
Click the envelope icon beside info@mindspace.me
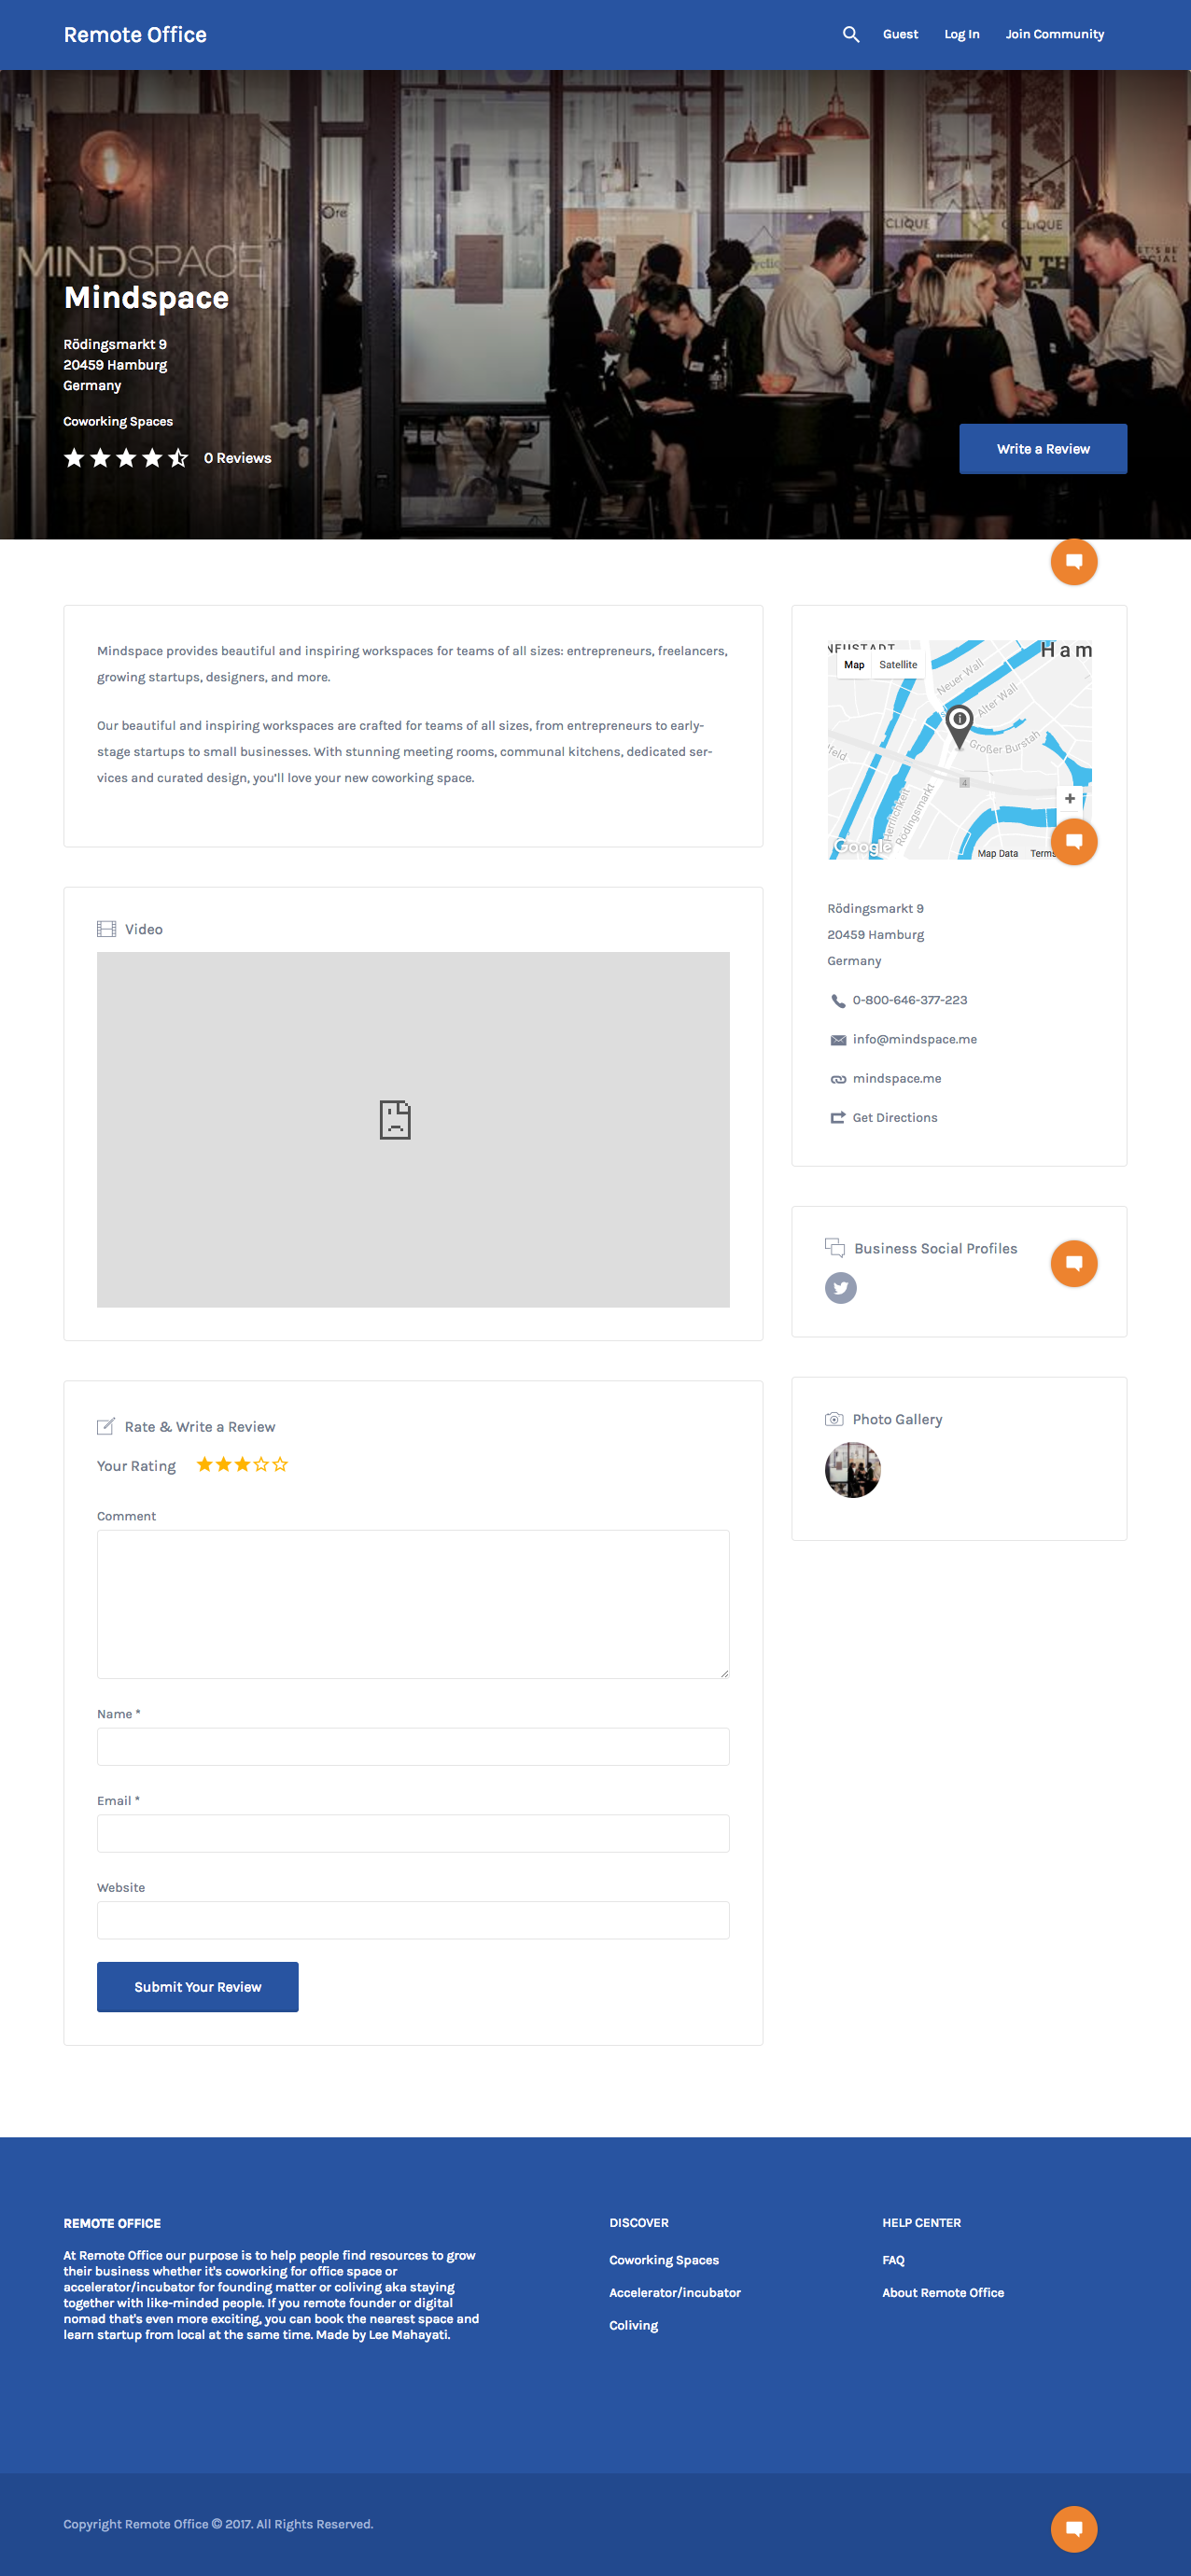point(838,1040)
